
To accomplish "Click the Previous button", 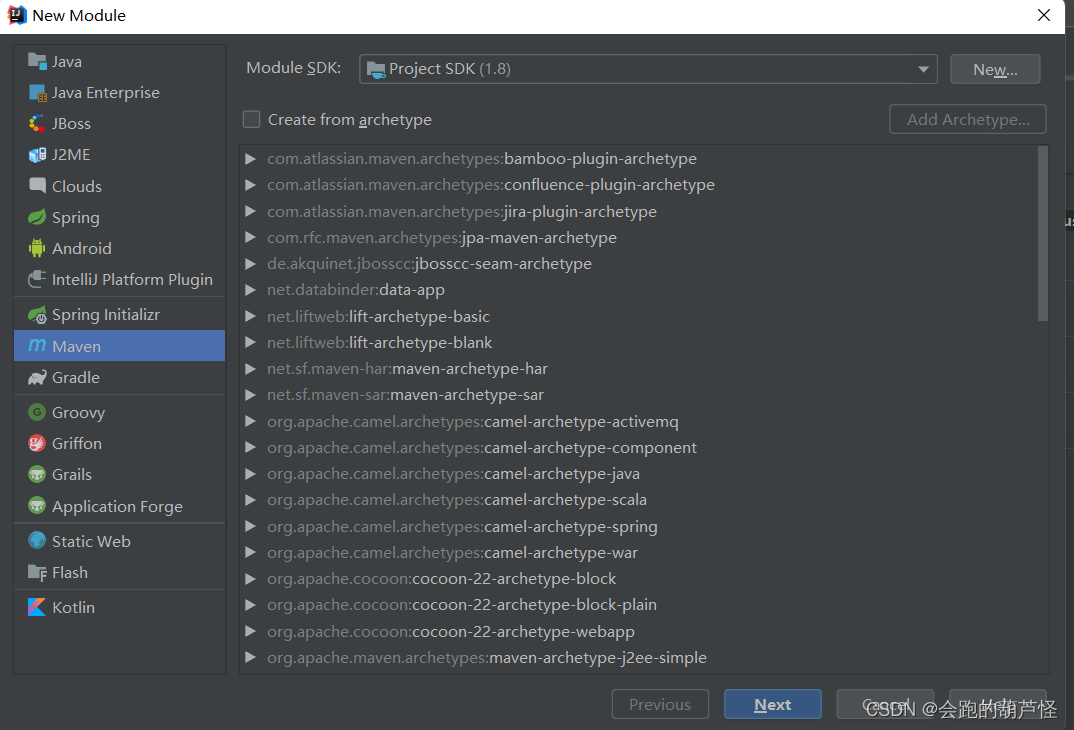I will [660, 704].
